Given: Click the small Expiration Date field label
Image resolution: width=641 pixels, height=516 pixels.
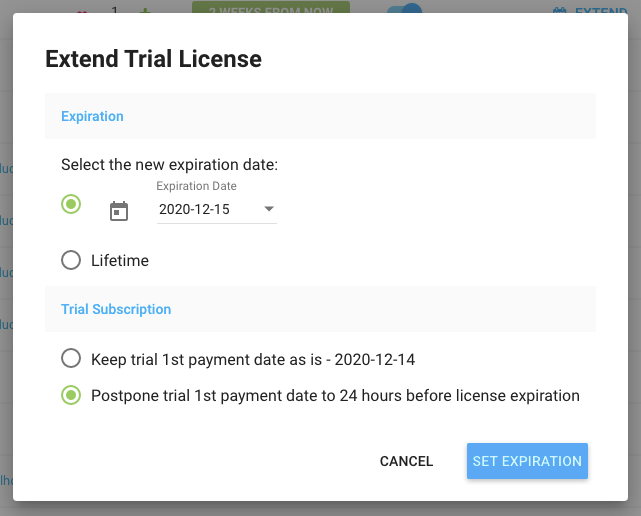Looking at the screenshot, I should tap(197, 186).
